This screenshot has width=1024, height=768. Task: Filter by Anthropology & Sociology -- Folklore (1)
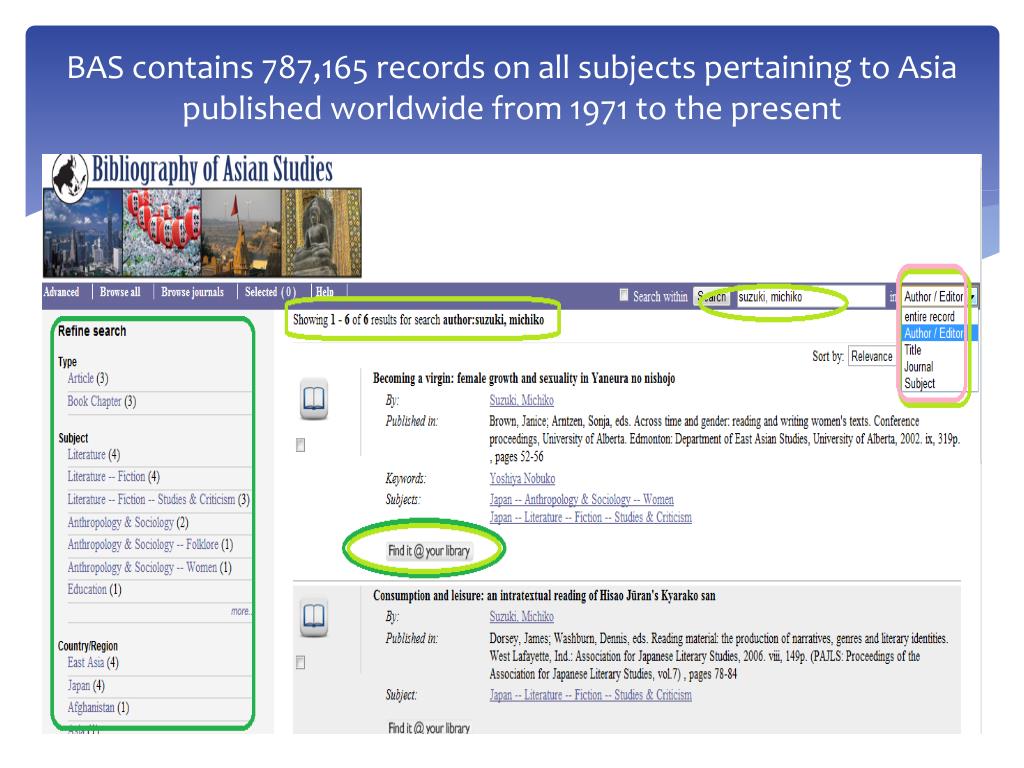[150, 545]
